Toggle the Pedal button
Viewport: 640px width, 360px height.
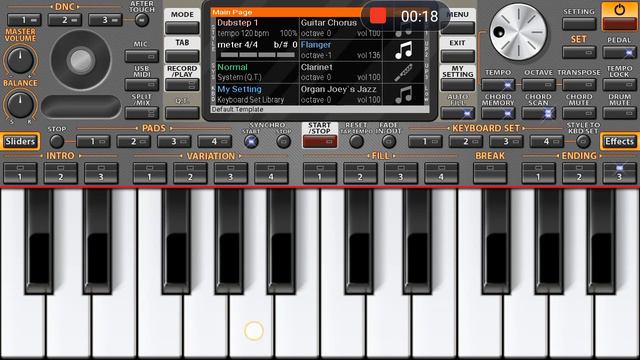619,52
